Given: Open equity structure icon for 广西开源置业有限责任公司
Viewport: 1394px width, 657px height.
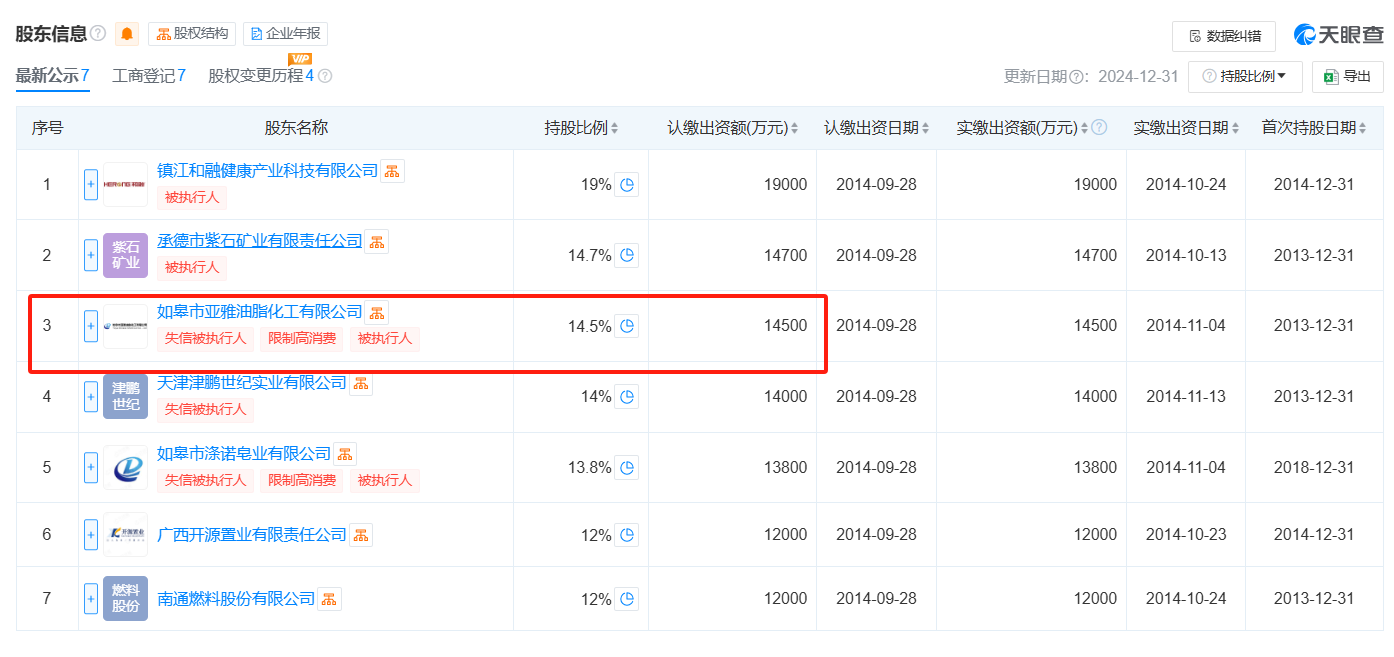Looking at the screenshot, I should click(360, 535).
